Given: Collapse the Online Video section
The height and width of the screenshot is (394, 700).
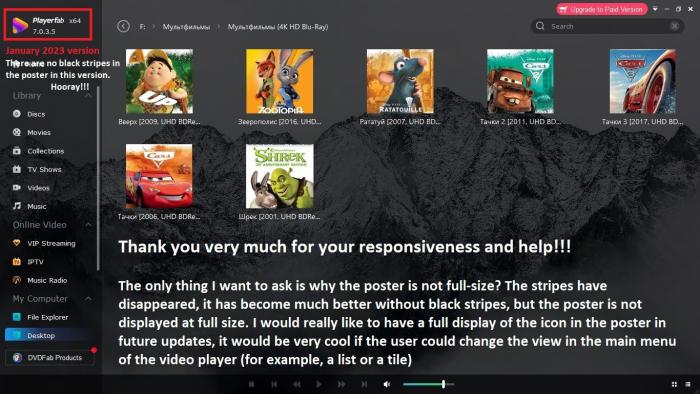Looking at the screenshot, I should (88, 225).
